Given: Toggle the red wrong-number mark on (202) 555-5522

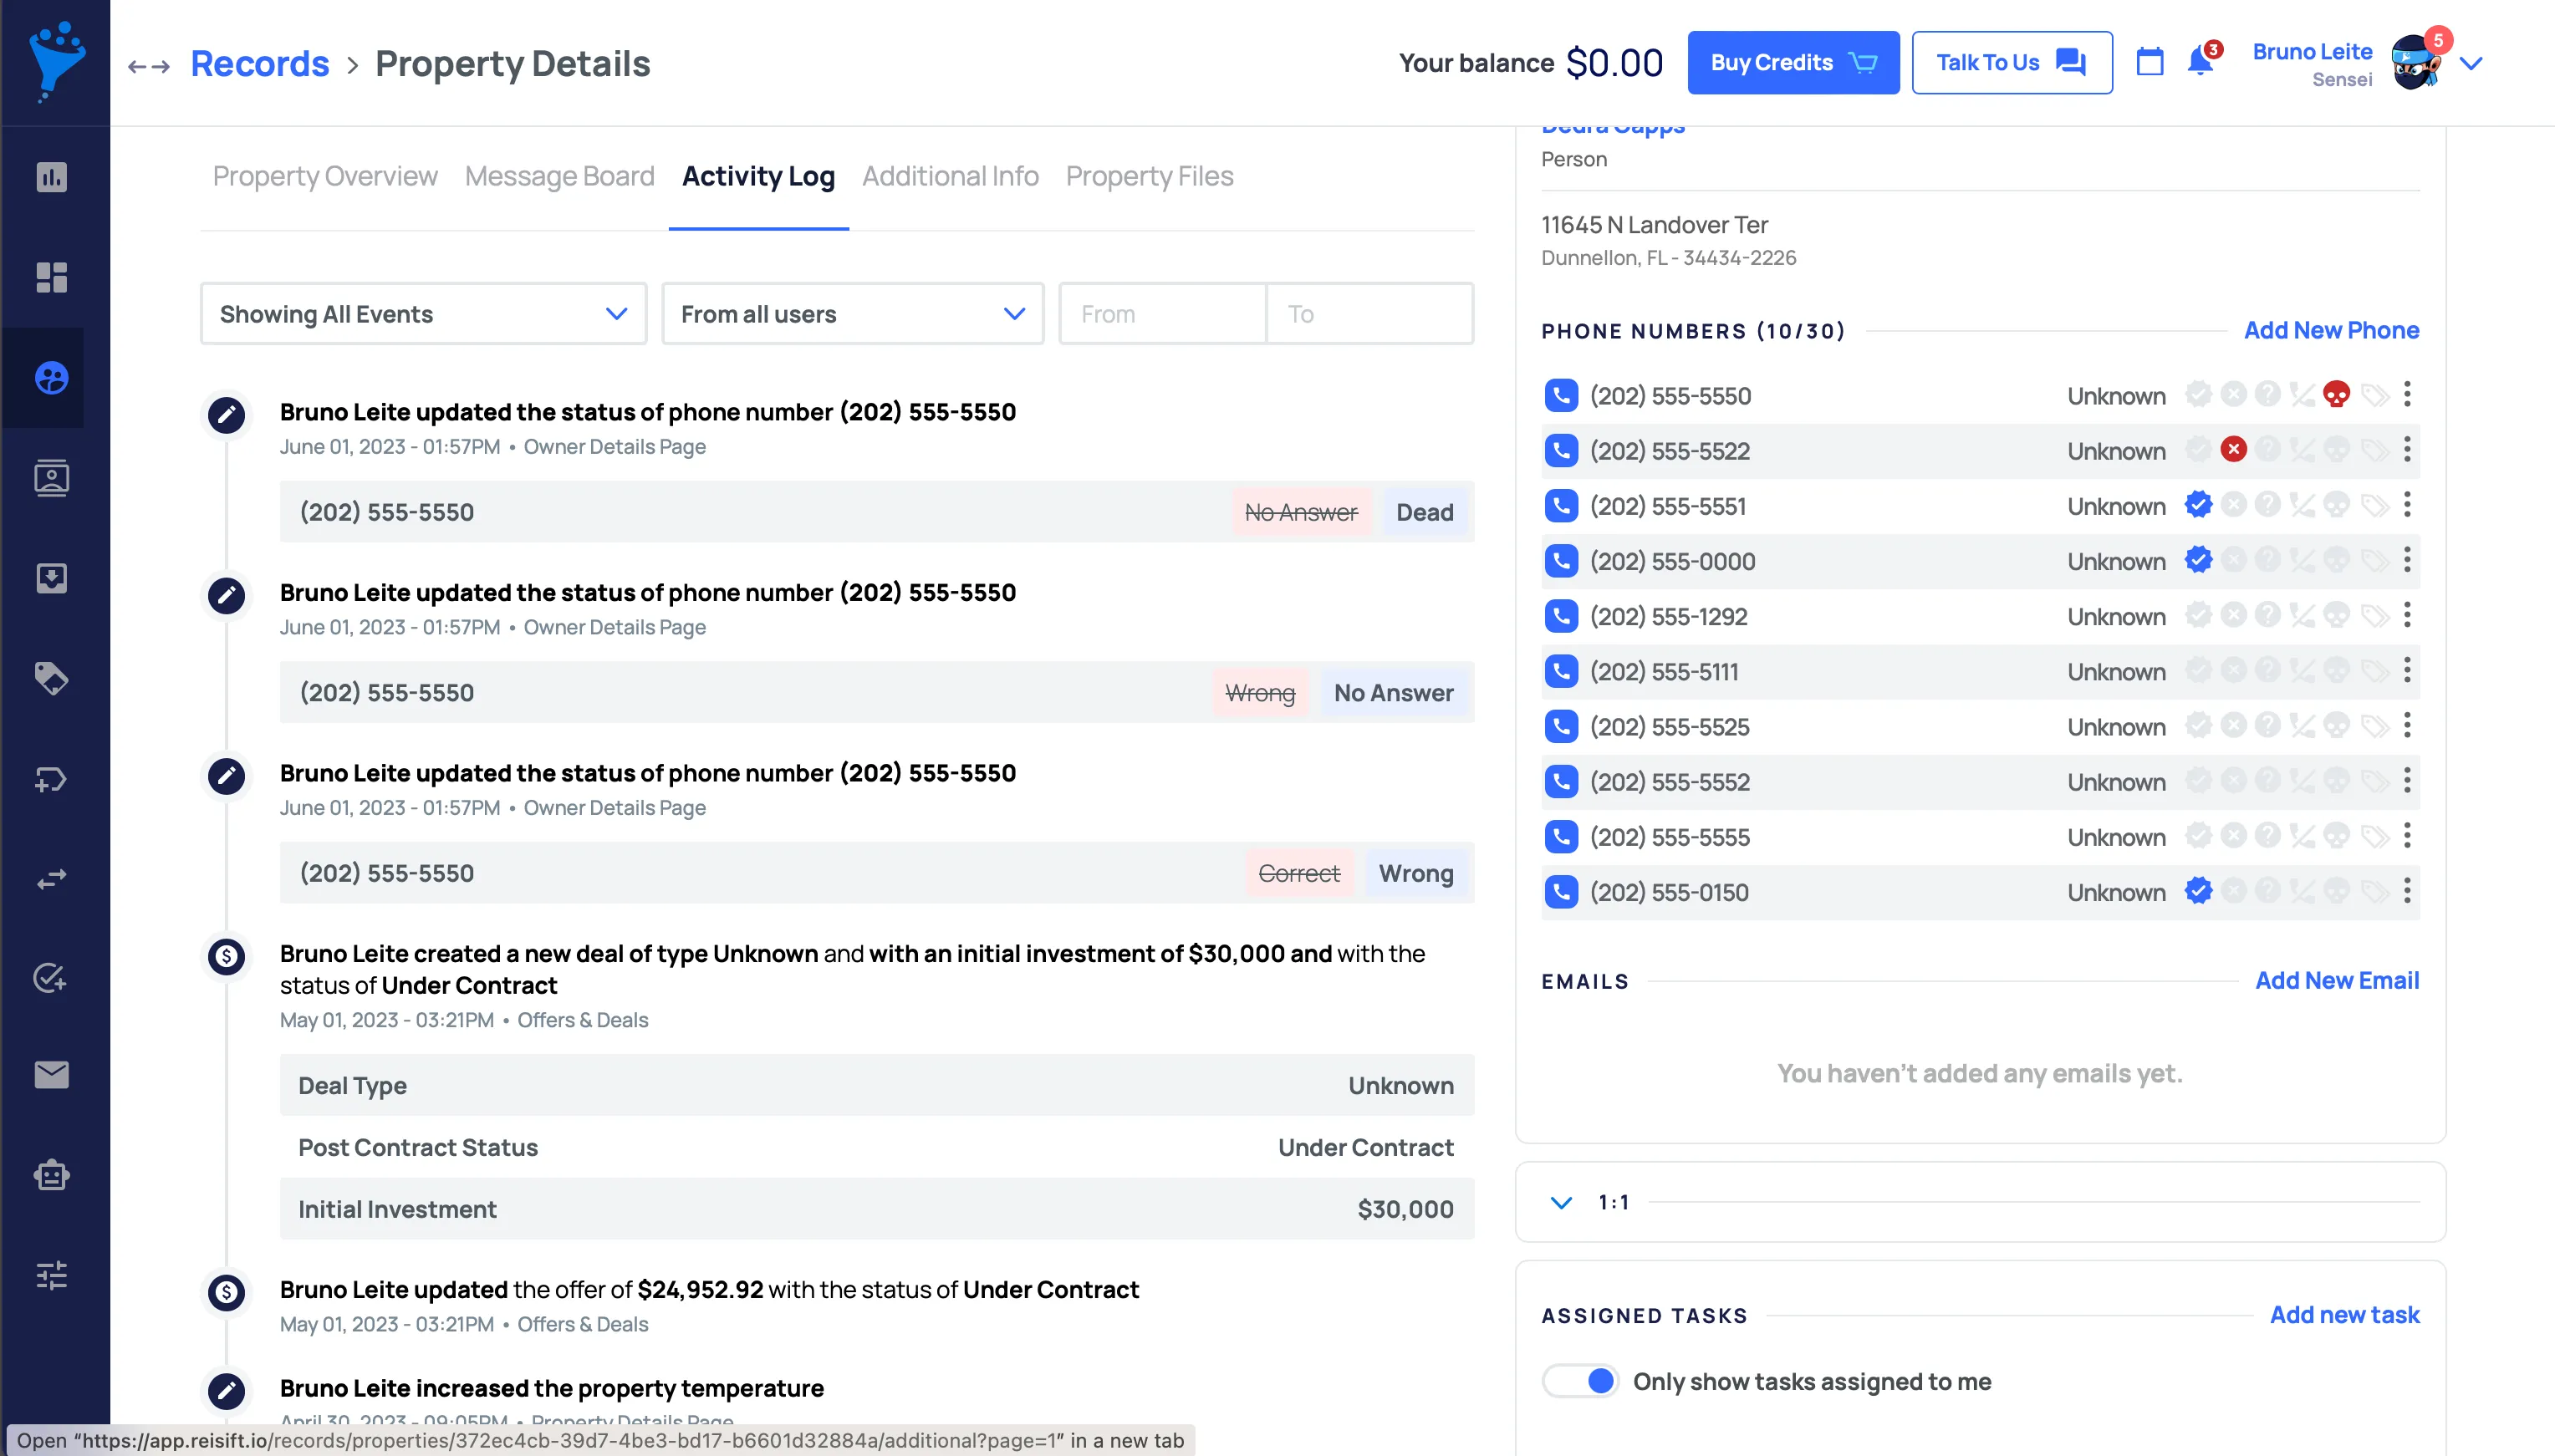Looking at the screenshot, I should pos(2233,450).
